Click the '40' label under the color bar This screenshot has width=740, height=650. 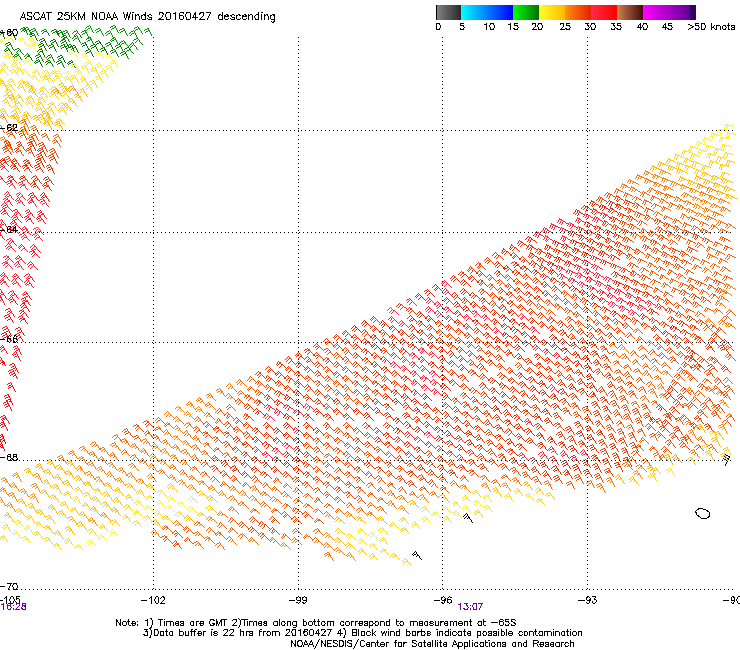(642, 26)
